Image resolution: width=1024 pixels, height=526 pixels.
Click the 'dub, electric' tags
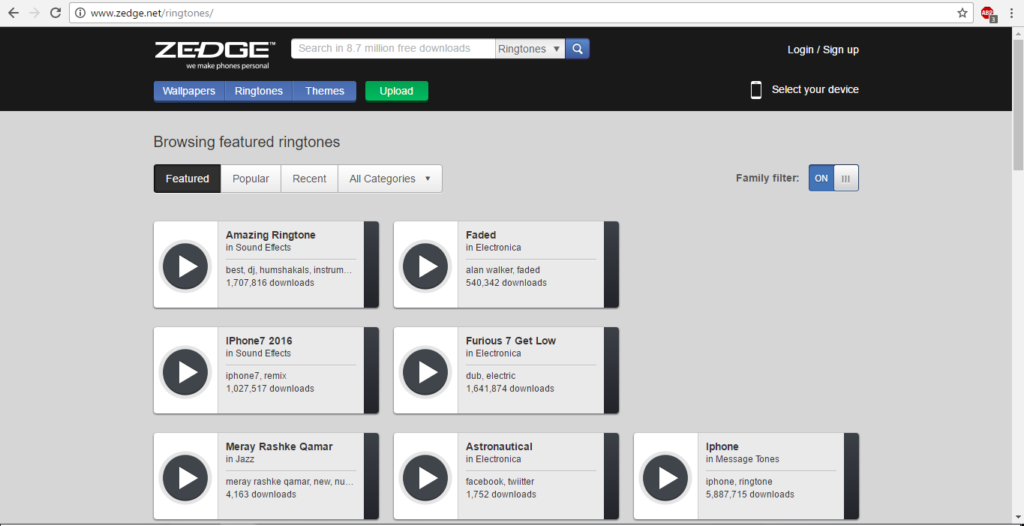click(490, 376)
